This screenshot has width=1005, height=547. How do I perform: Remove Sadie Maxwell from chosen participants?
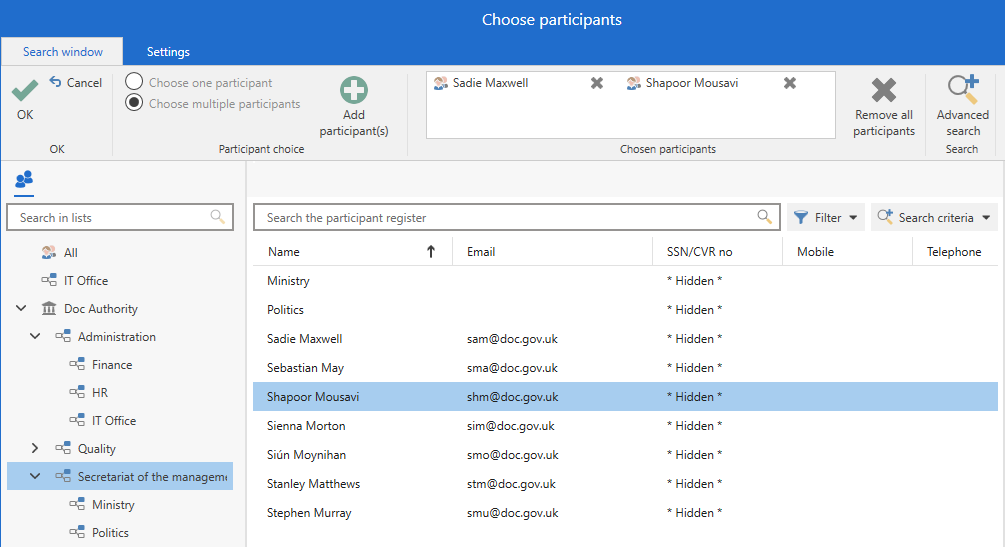pos(597,83)
